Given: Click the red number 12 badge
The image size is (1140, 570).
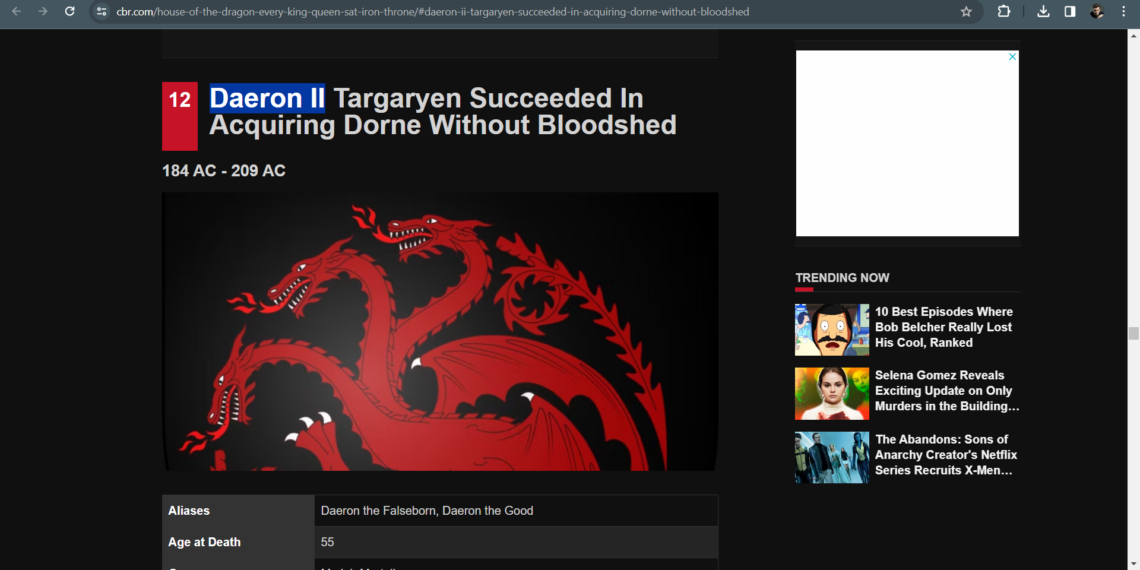Looking at the screenshot, I should tap(180, 116).
